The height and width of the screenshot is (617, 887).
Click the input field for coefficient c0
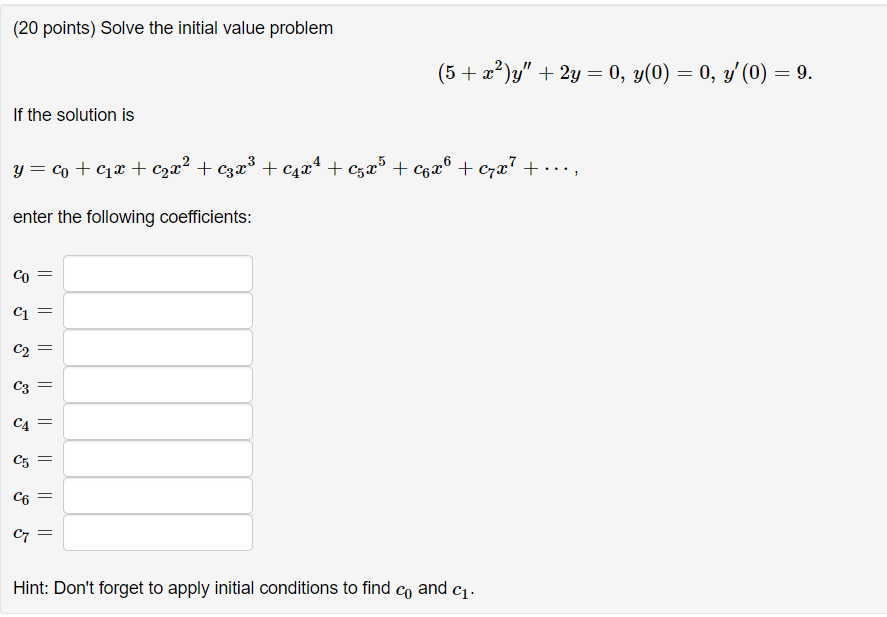157,272
